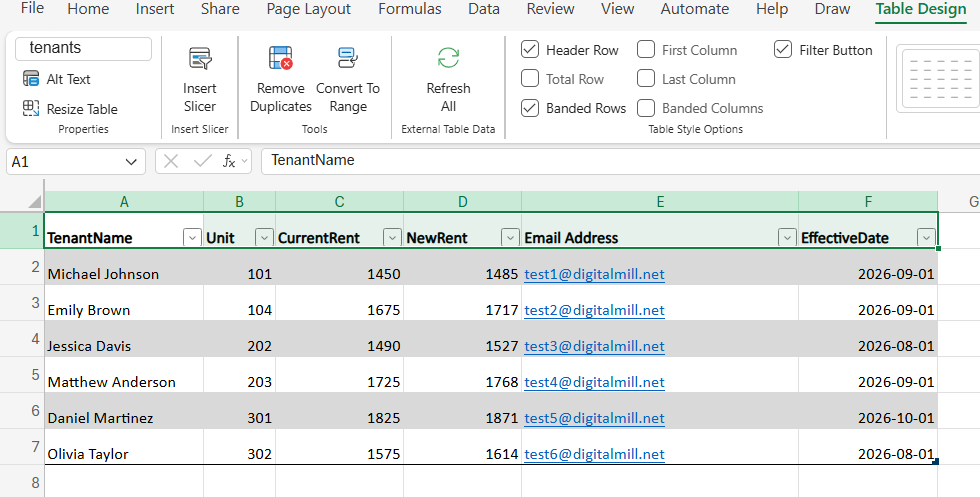The width and height of the screenshot is (980, 497).
Task: Open the Review tab
Action: [x=550, y=9]
